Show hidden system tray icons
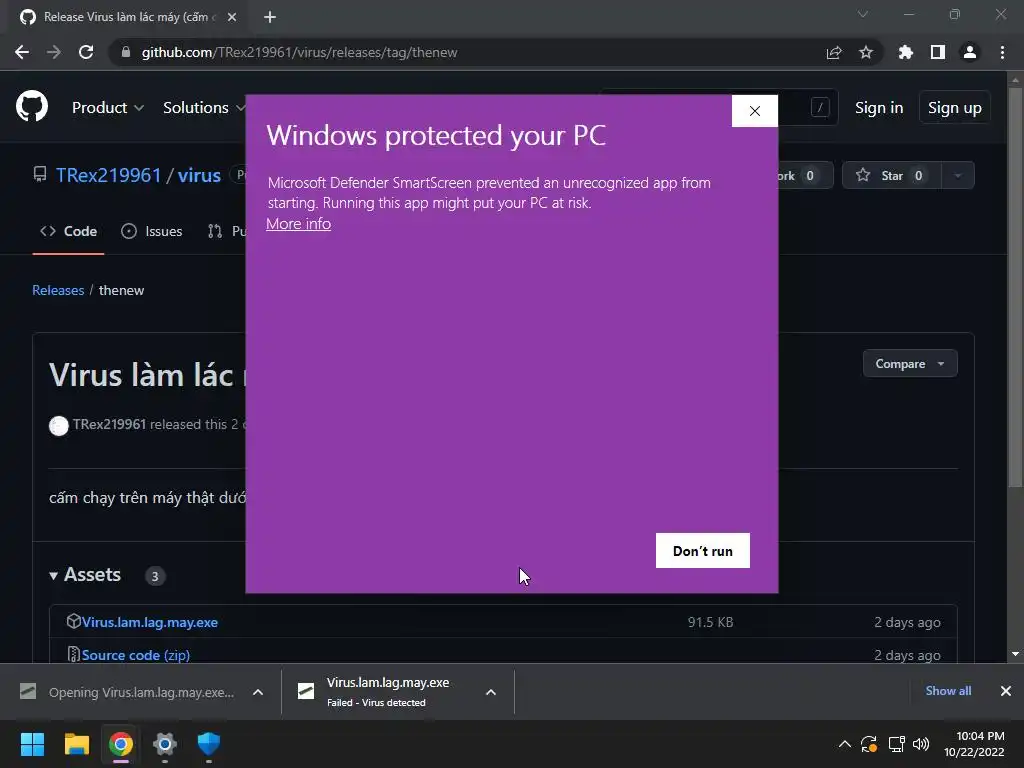 click(844, 744)
